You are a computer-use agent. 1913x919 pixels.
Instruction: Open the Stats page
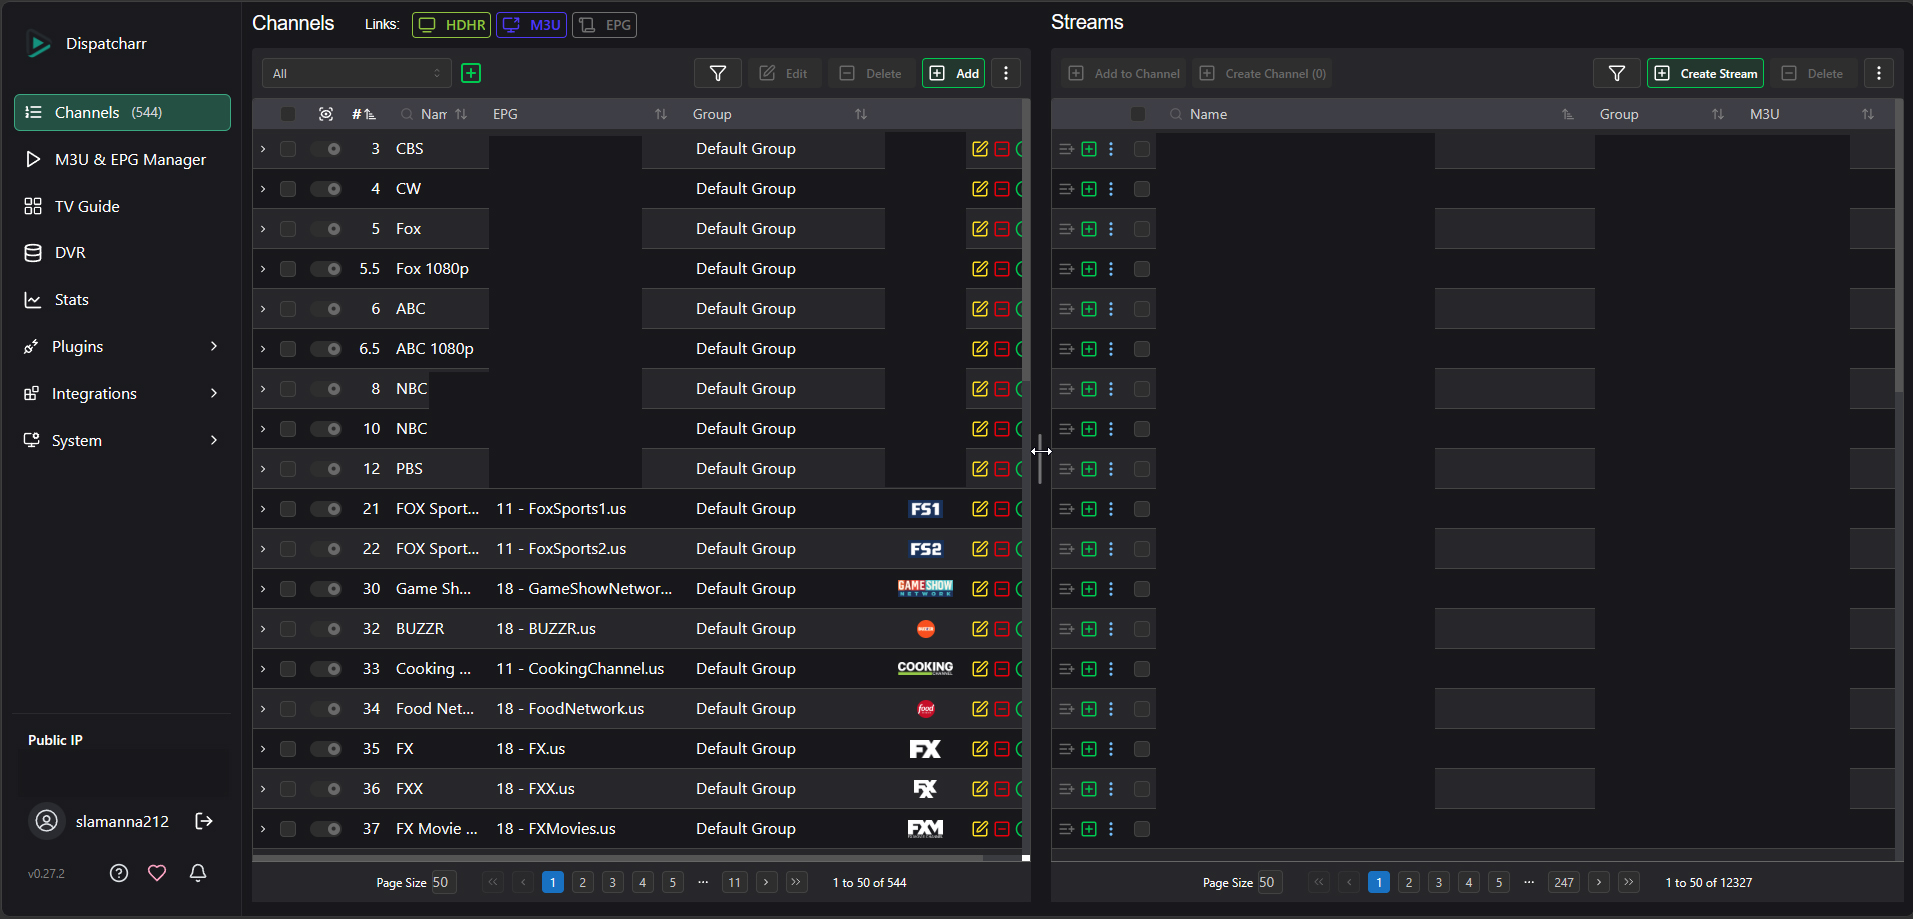(122, 299)
